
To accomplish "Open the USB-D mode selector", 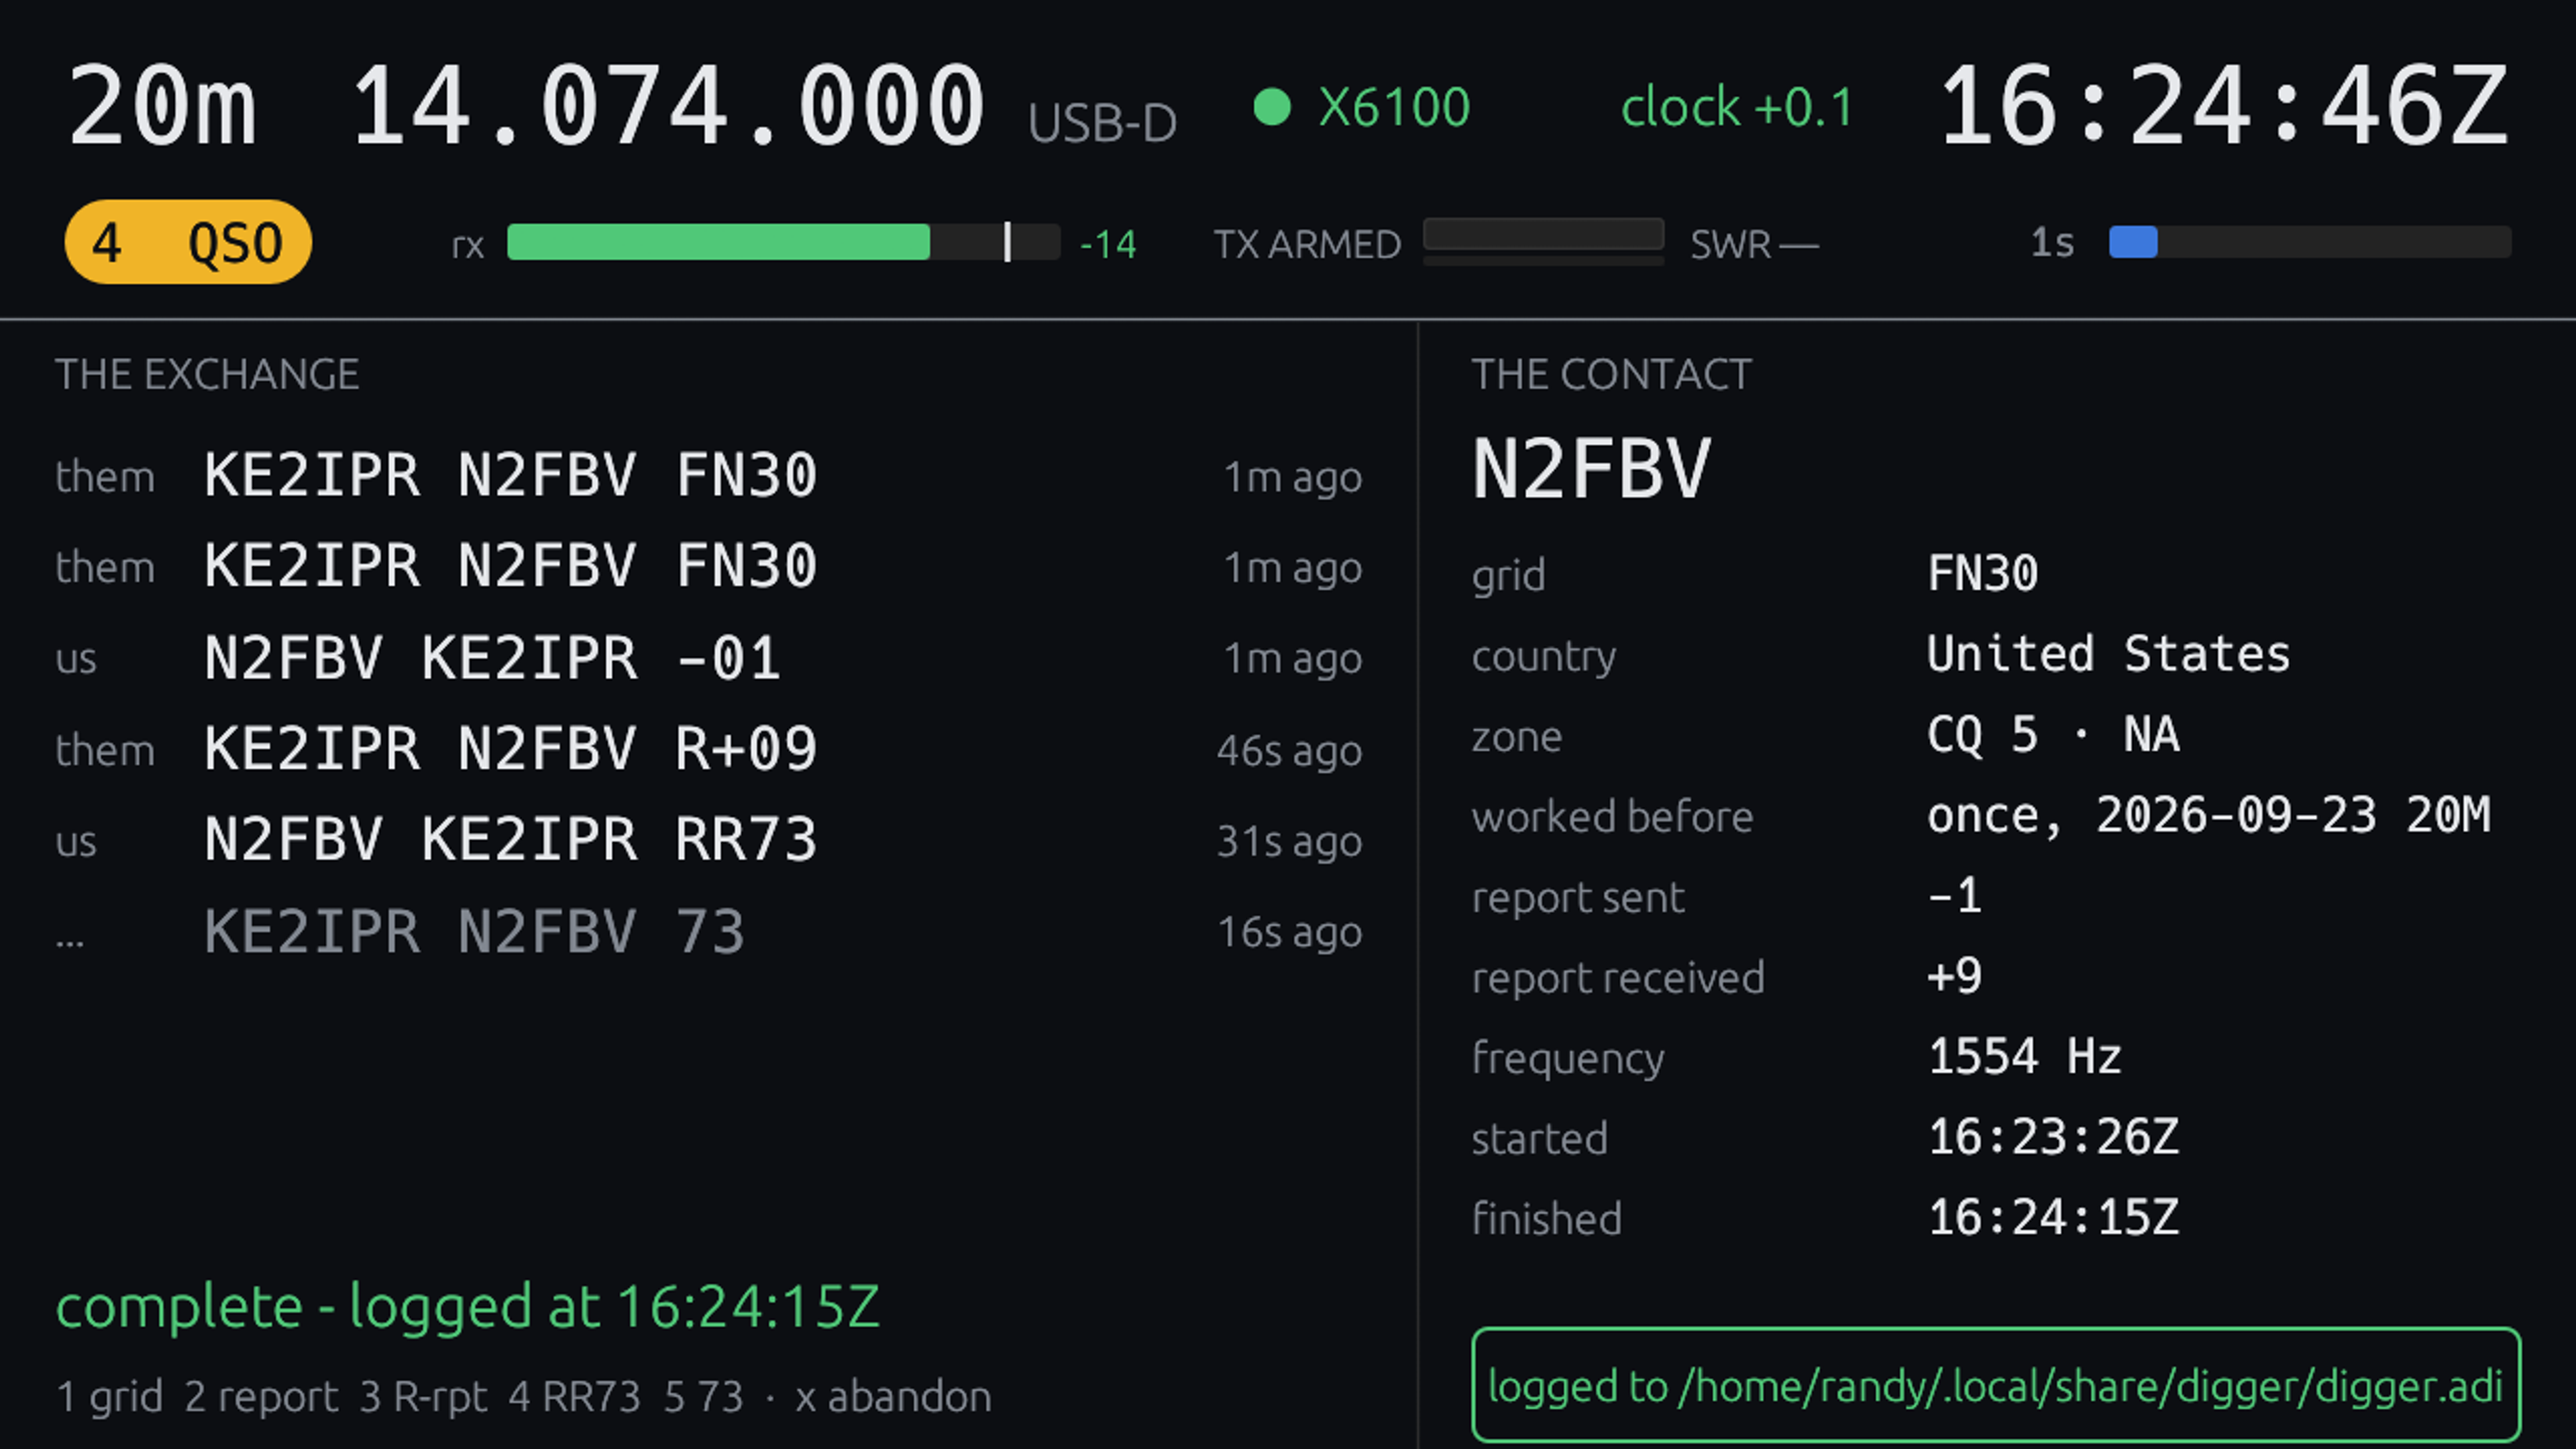I will pos(1102,124).
